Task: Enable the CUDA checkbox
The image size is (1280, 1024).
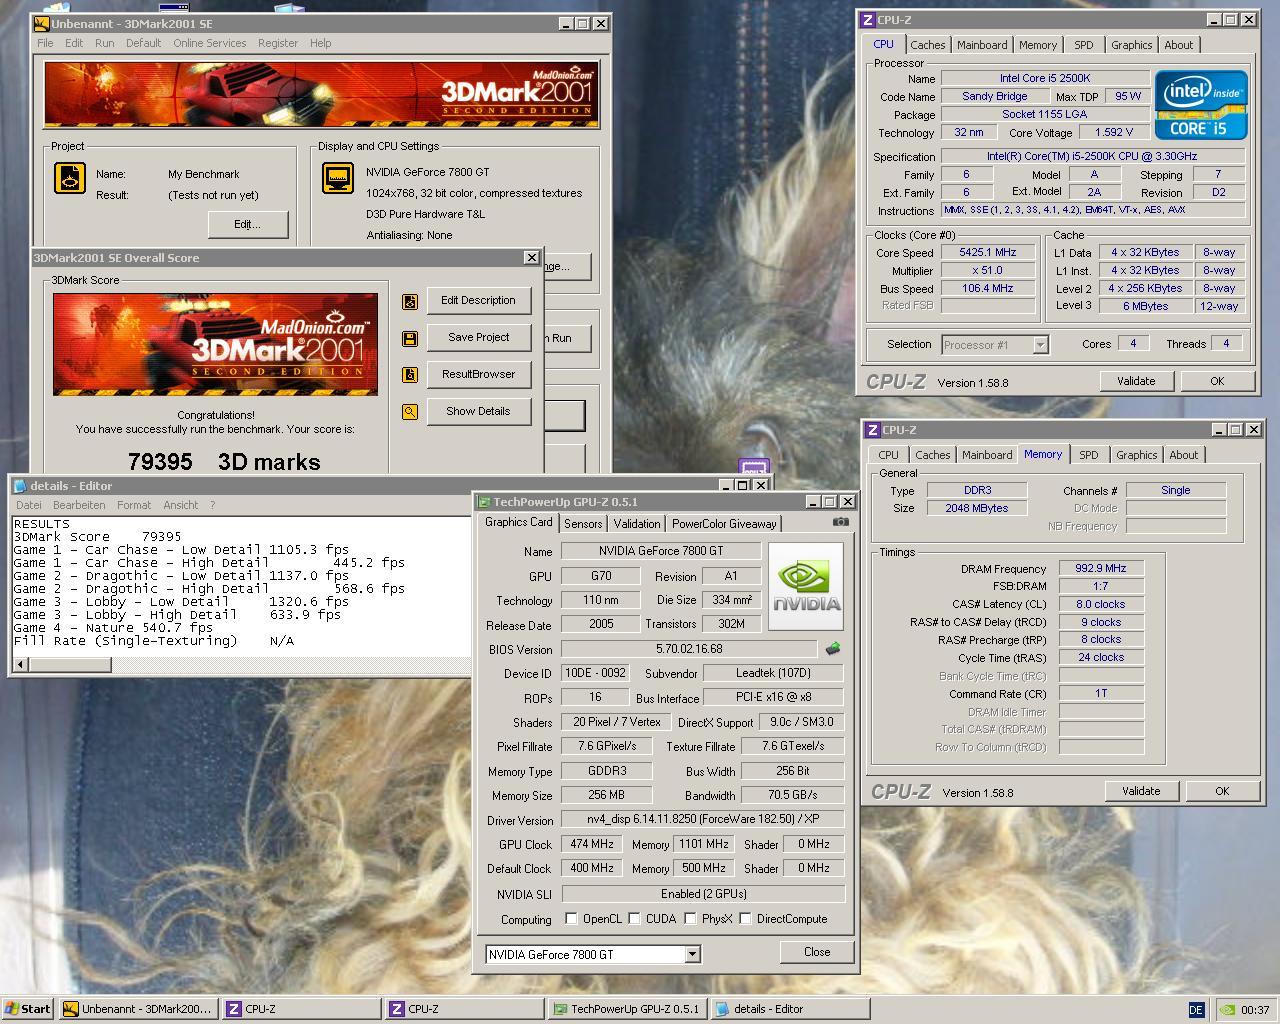Action: tap(634, 919)
